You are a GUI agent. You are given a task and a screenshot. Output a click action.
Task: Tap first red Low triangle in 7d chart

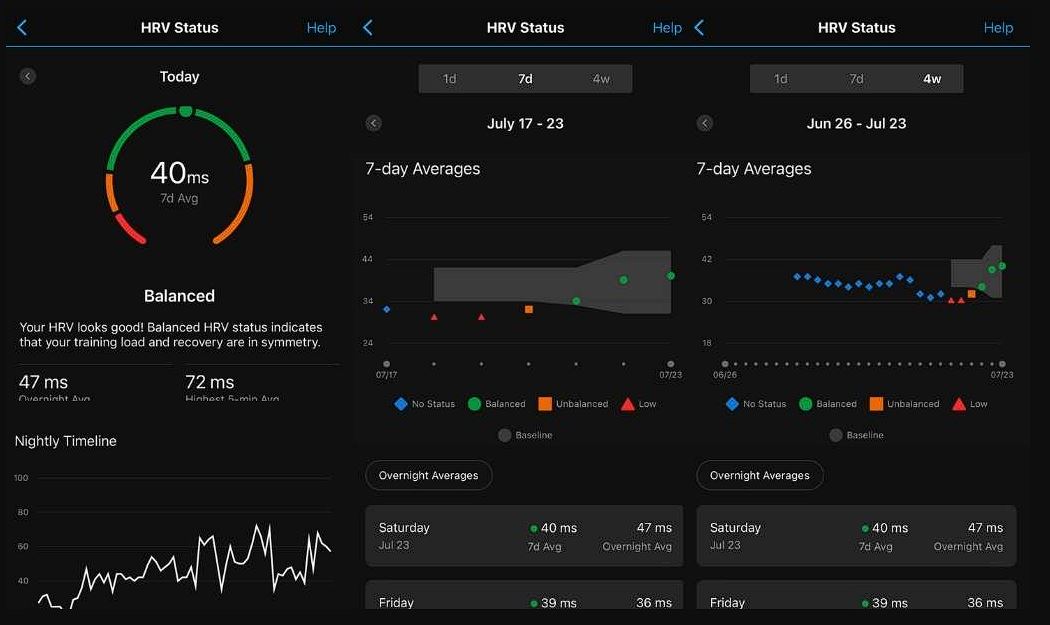(x=434, y=317)
